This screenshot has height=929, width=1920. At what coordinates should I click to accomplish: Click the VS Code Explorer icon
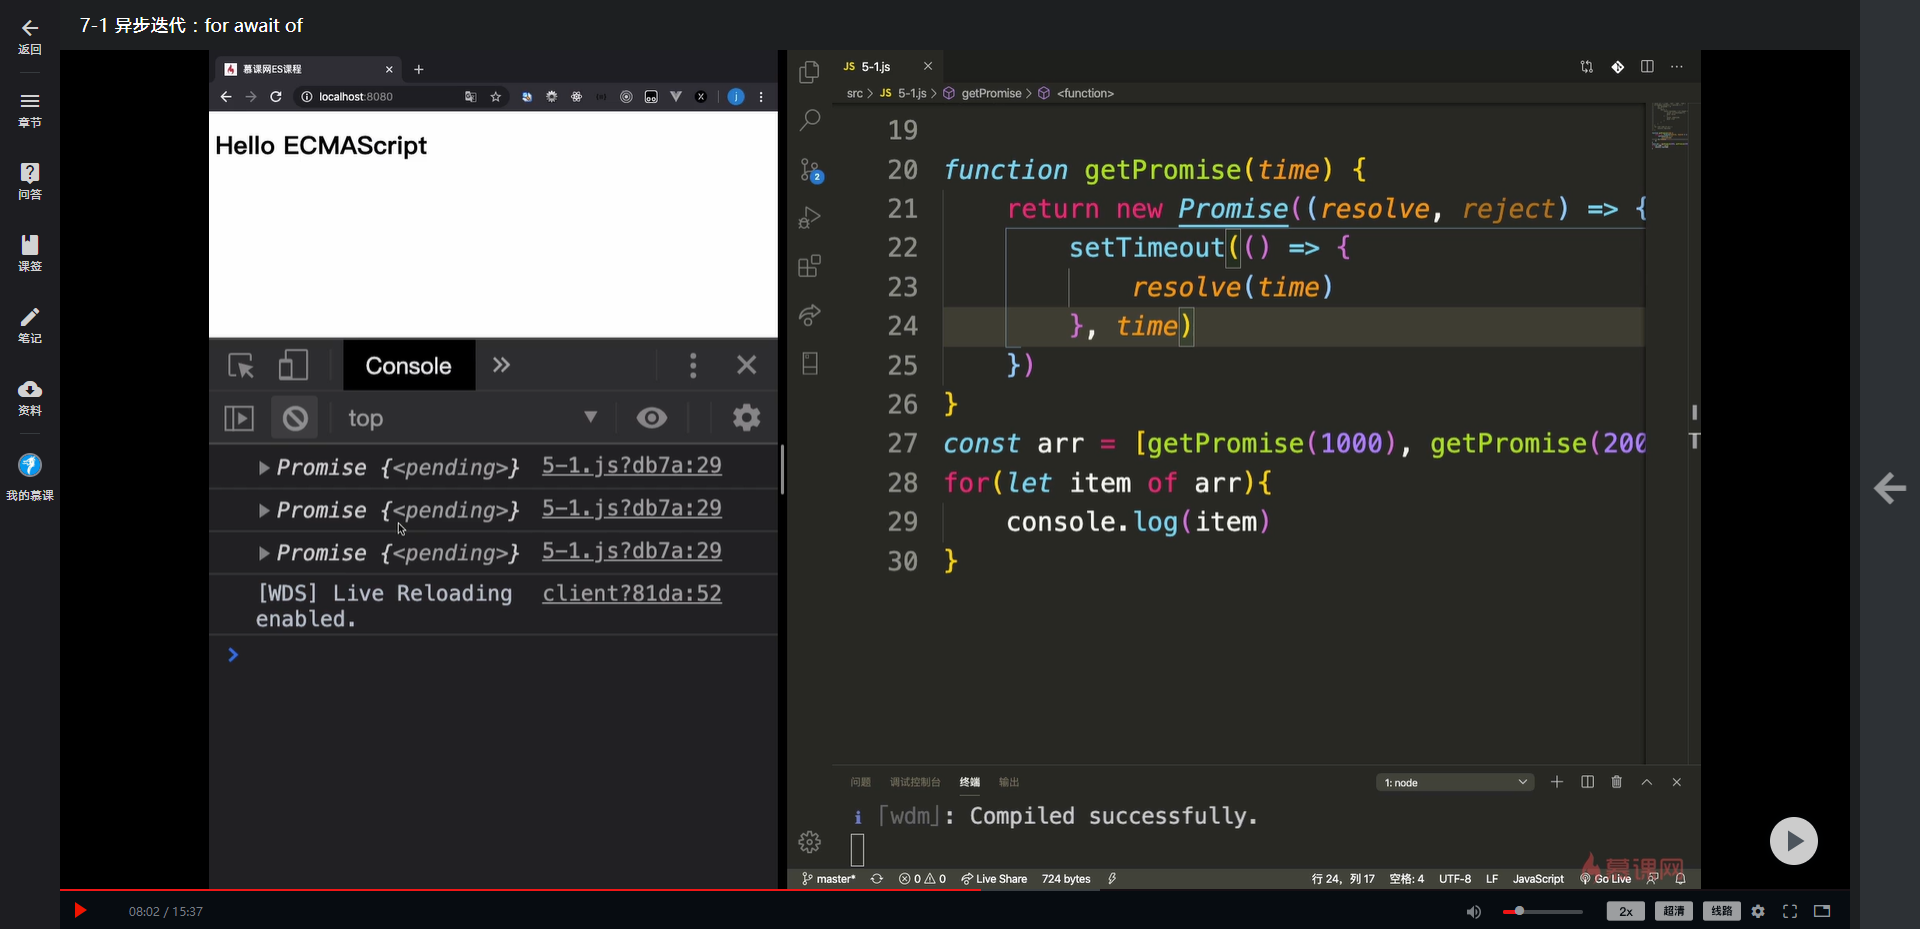click(810, 72)
